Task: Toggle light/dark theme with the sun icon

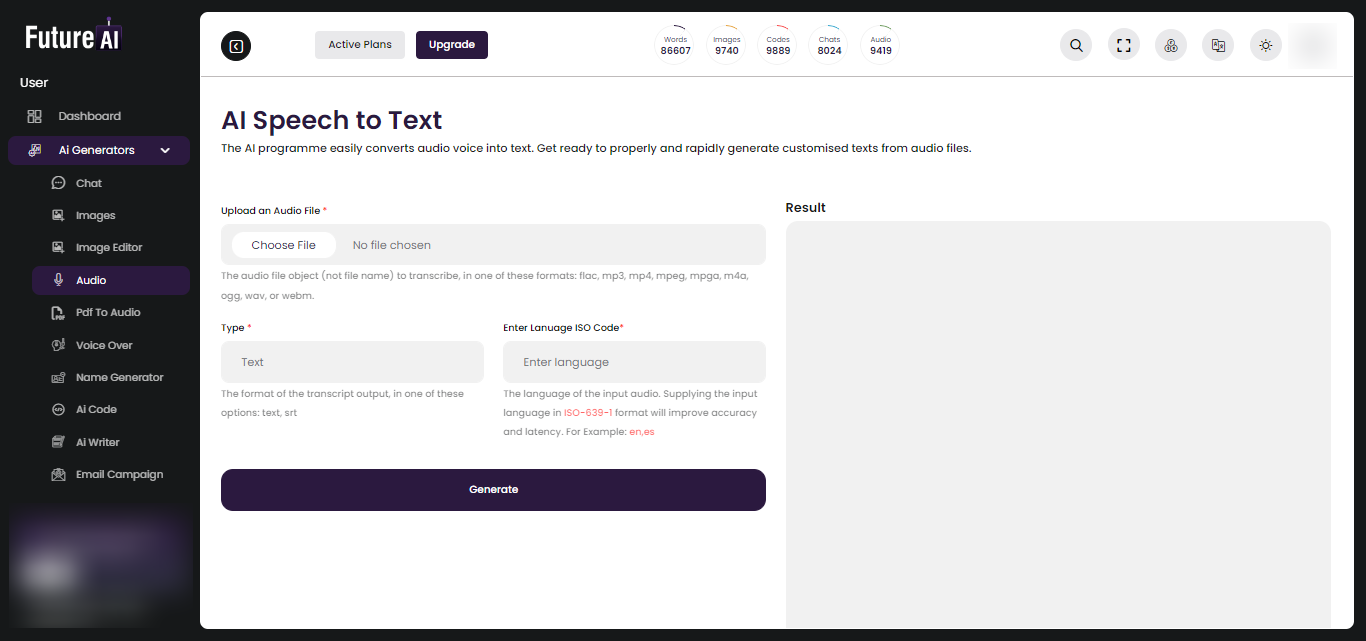Action: click(x=1266, y=45)
